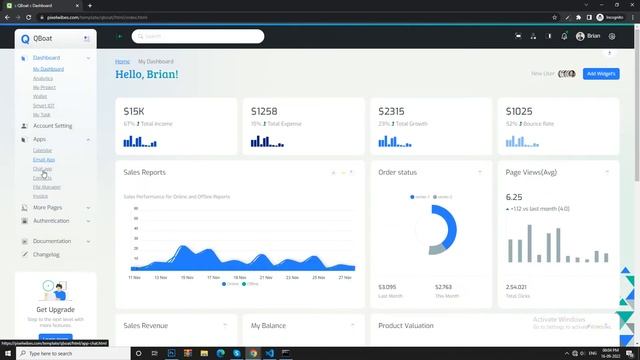This screenshot has height=360, width=640.
Task: Click the Dashboard sidebar icon
Action: pyautogui.click(x=23, y=58)
